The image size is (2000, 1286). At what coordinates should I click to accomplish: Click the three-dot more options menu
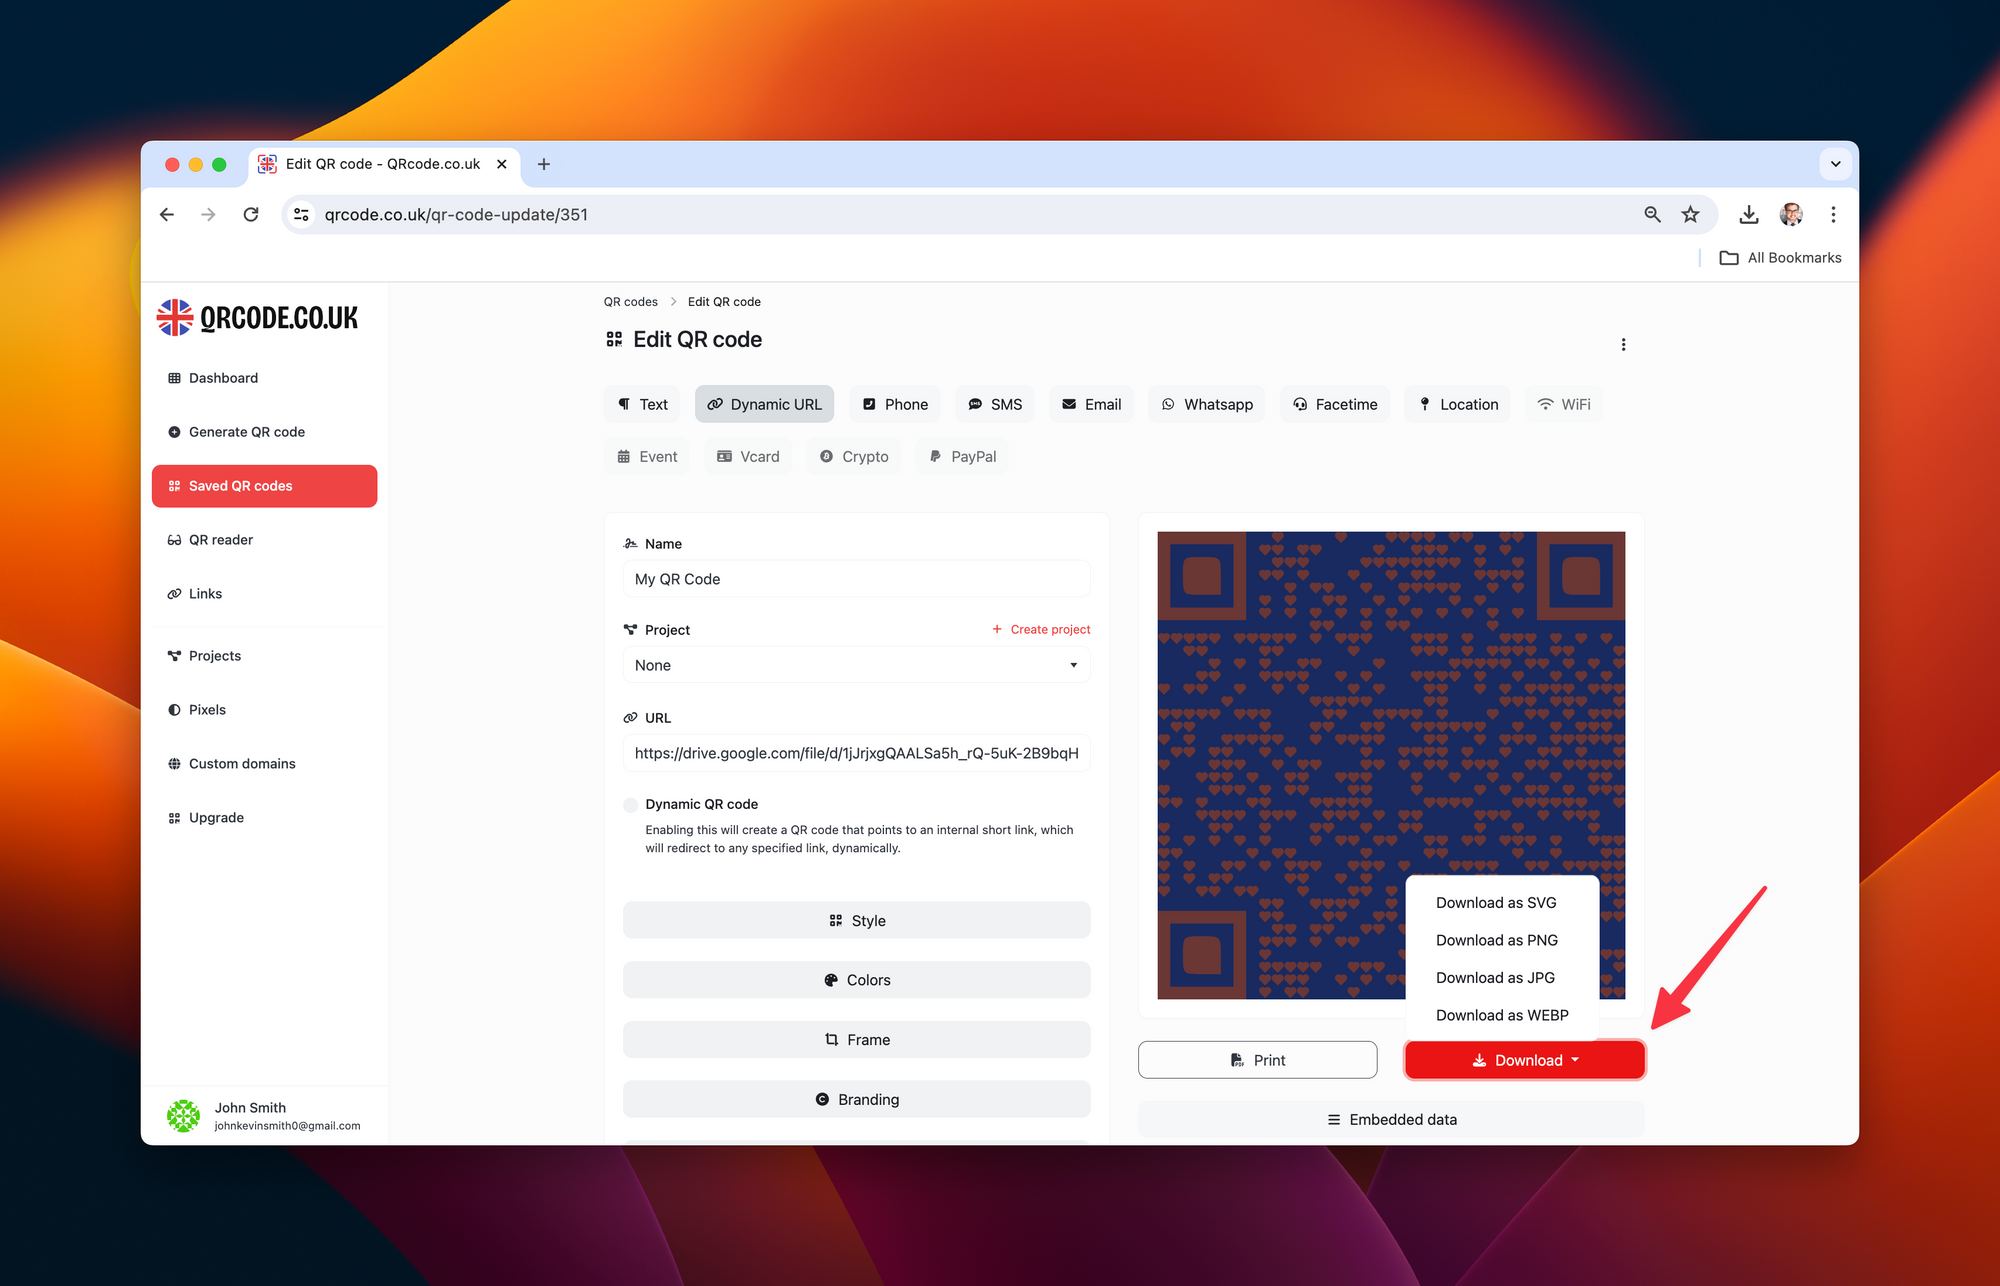point(1622,344)
